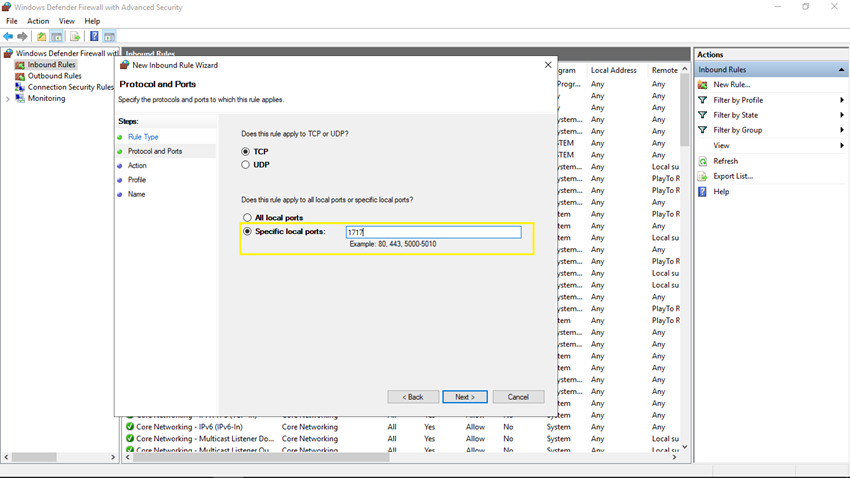Click the Profile step in the wizard steps
This screenshot has height=478, width=850.
pyautogui.click(x=137, y=179)
